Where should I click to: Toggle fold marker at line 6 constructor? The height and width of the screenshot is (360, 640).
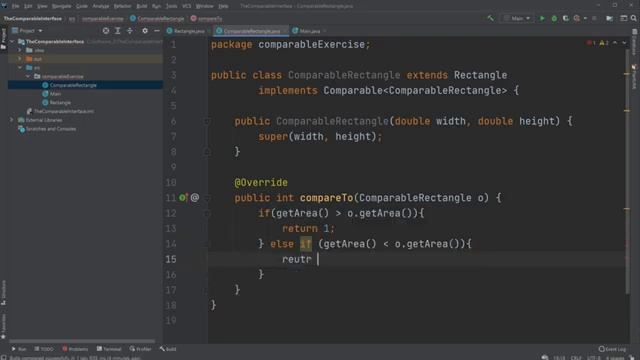point(207,121)
